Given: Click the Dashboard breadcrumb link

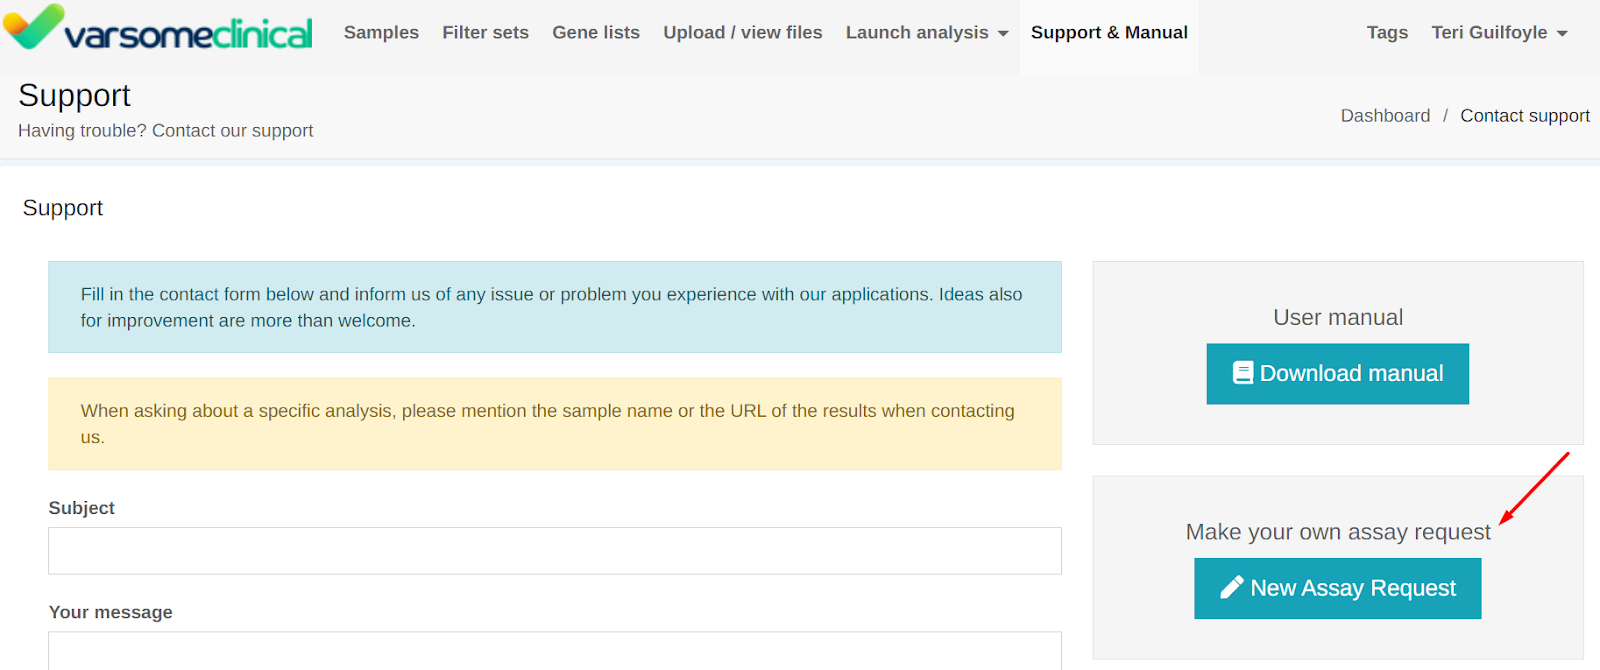Looking at the screenshot, I should coord(1385,116).
